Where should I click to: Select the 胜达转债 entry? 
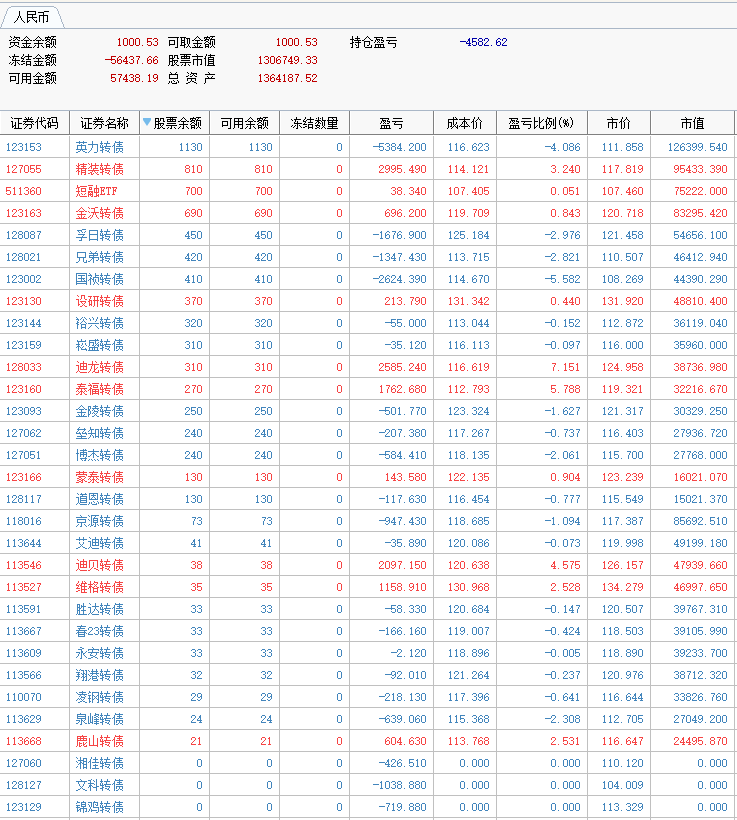pyautogui.click(x=99, y=609)
